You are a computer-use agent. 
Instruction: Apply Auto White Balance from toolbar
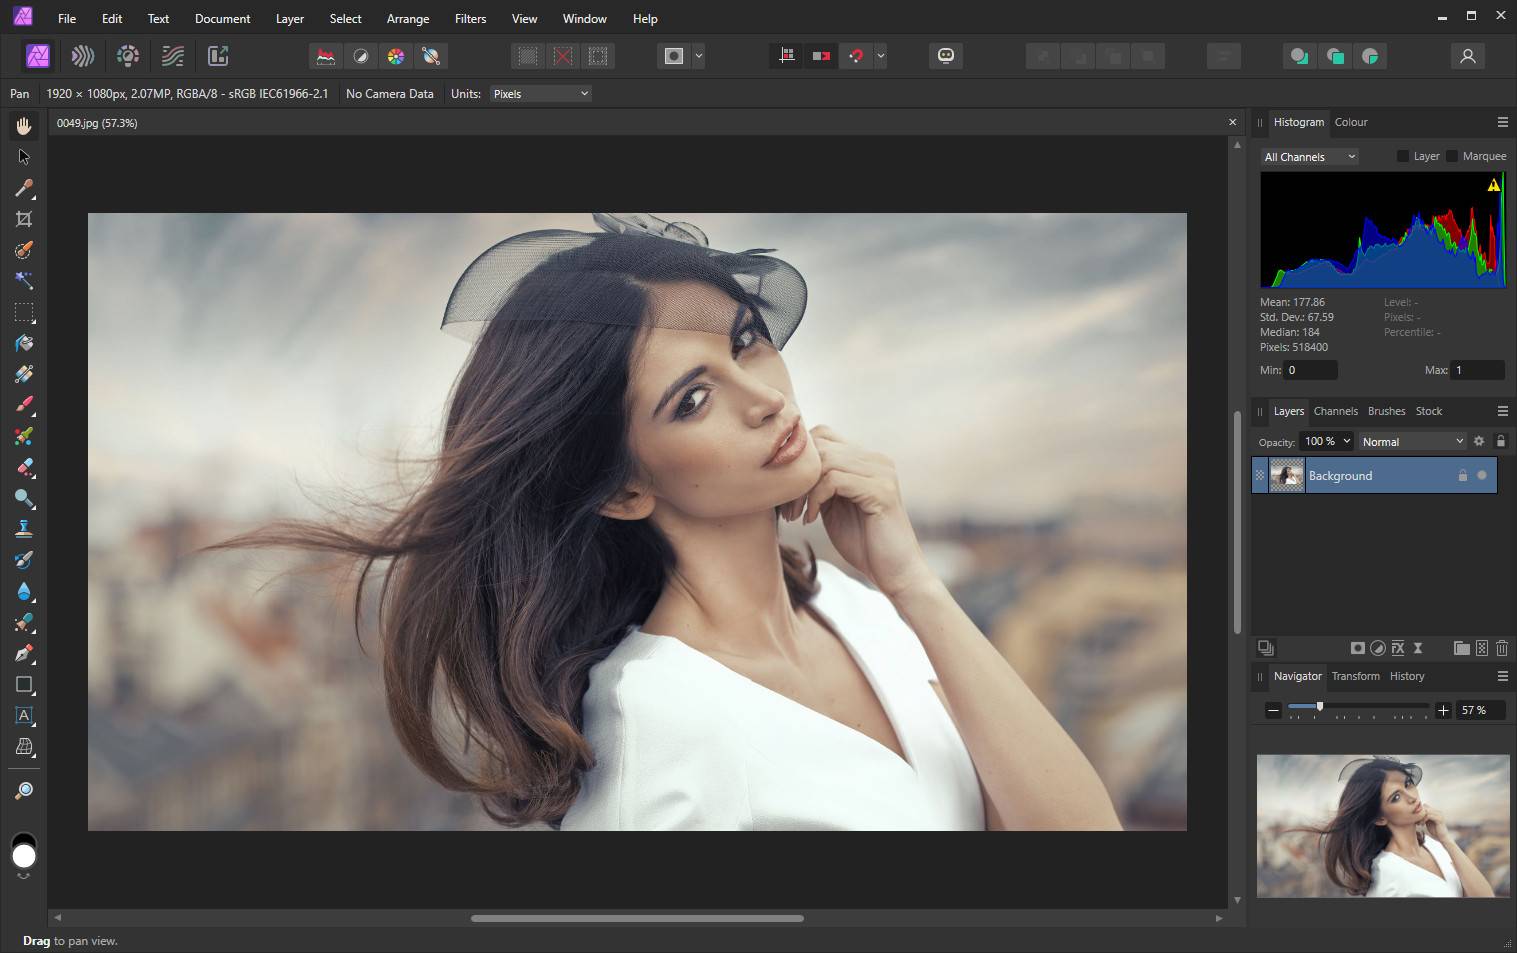pos(431,56)
